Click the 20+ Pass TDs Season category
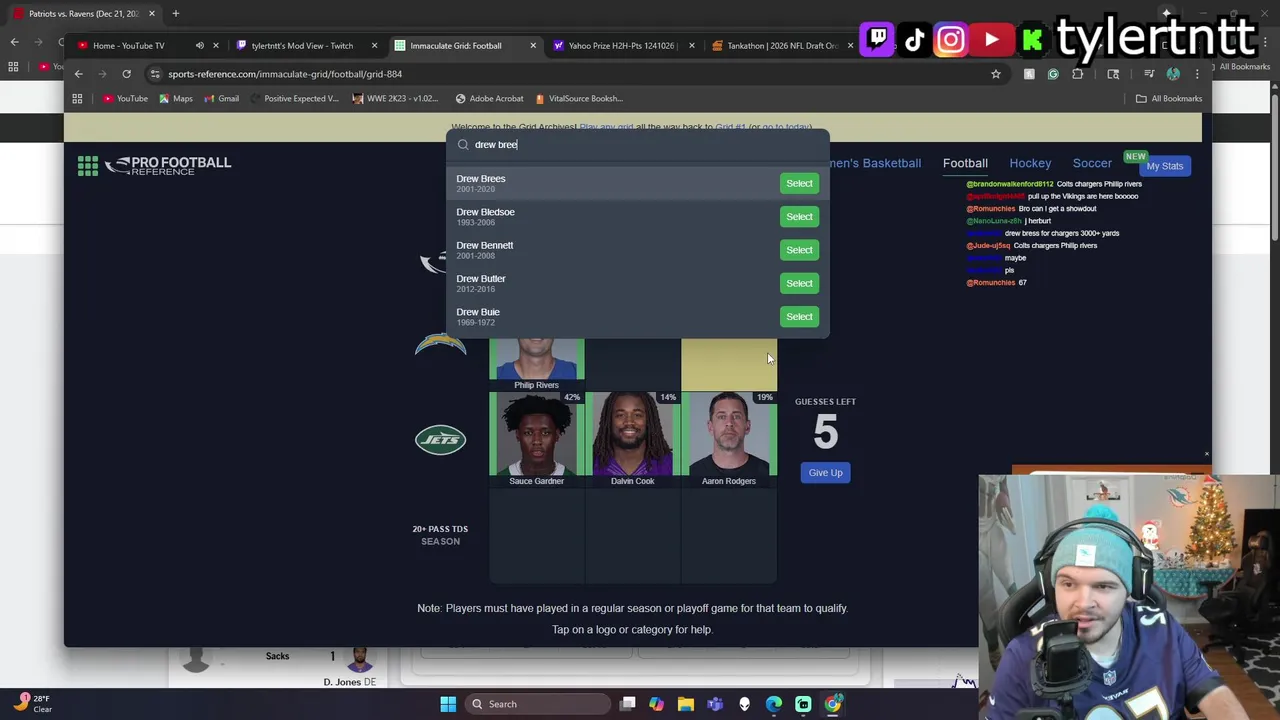Screen dimensions: 1280x720 (x=440, y=535)
